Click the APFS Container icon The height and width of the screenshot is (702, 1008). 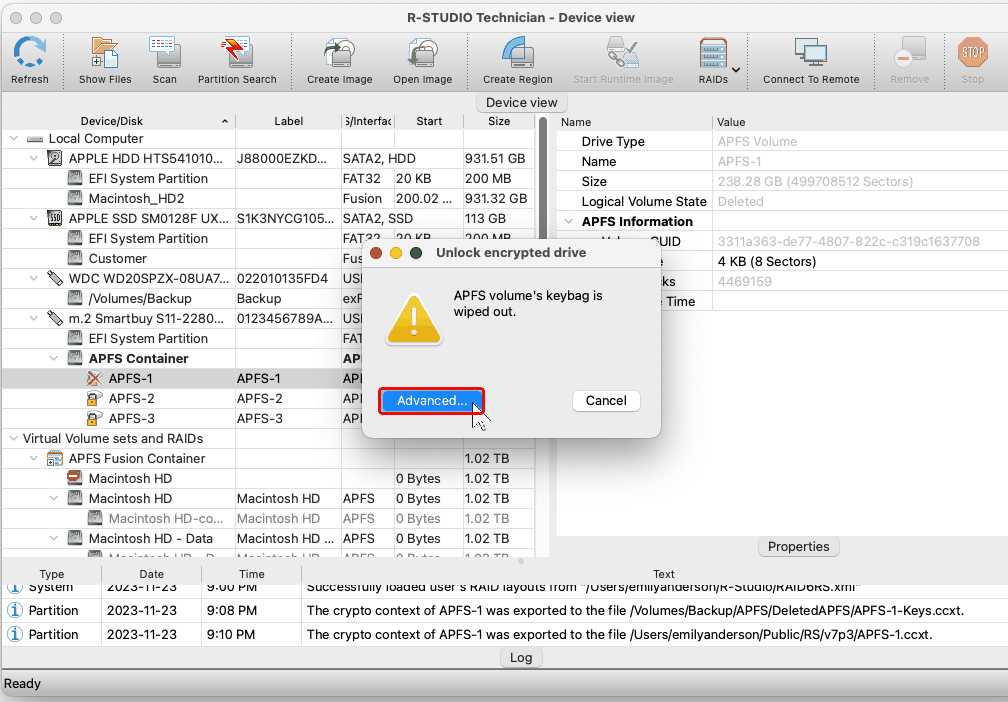click(75, 358)
